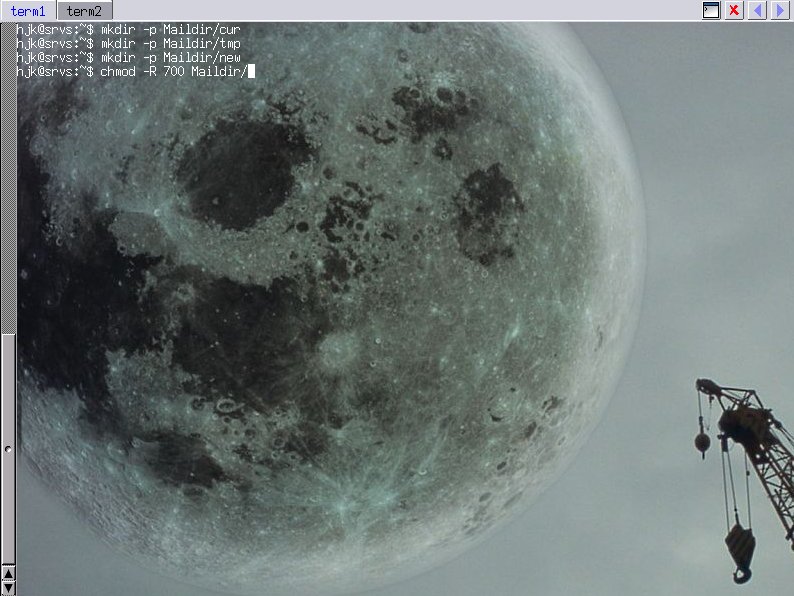Click the 'chmod -R 700 Maildir/' command text
The width and height of the screenshot is (794, 596).
(x=174, y=71)
